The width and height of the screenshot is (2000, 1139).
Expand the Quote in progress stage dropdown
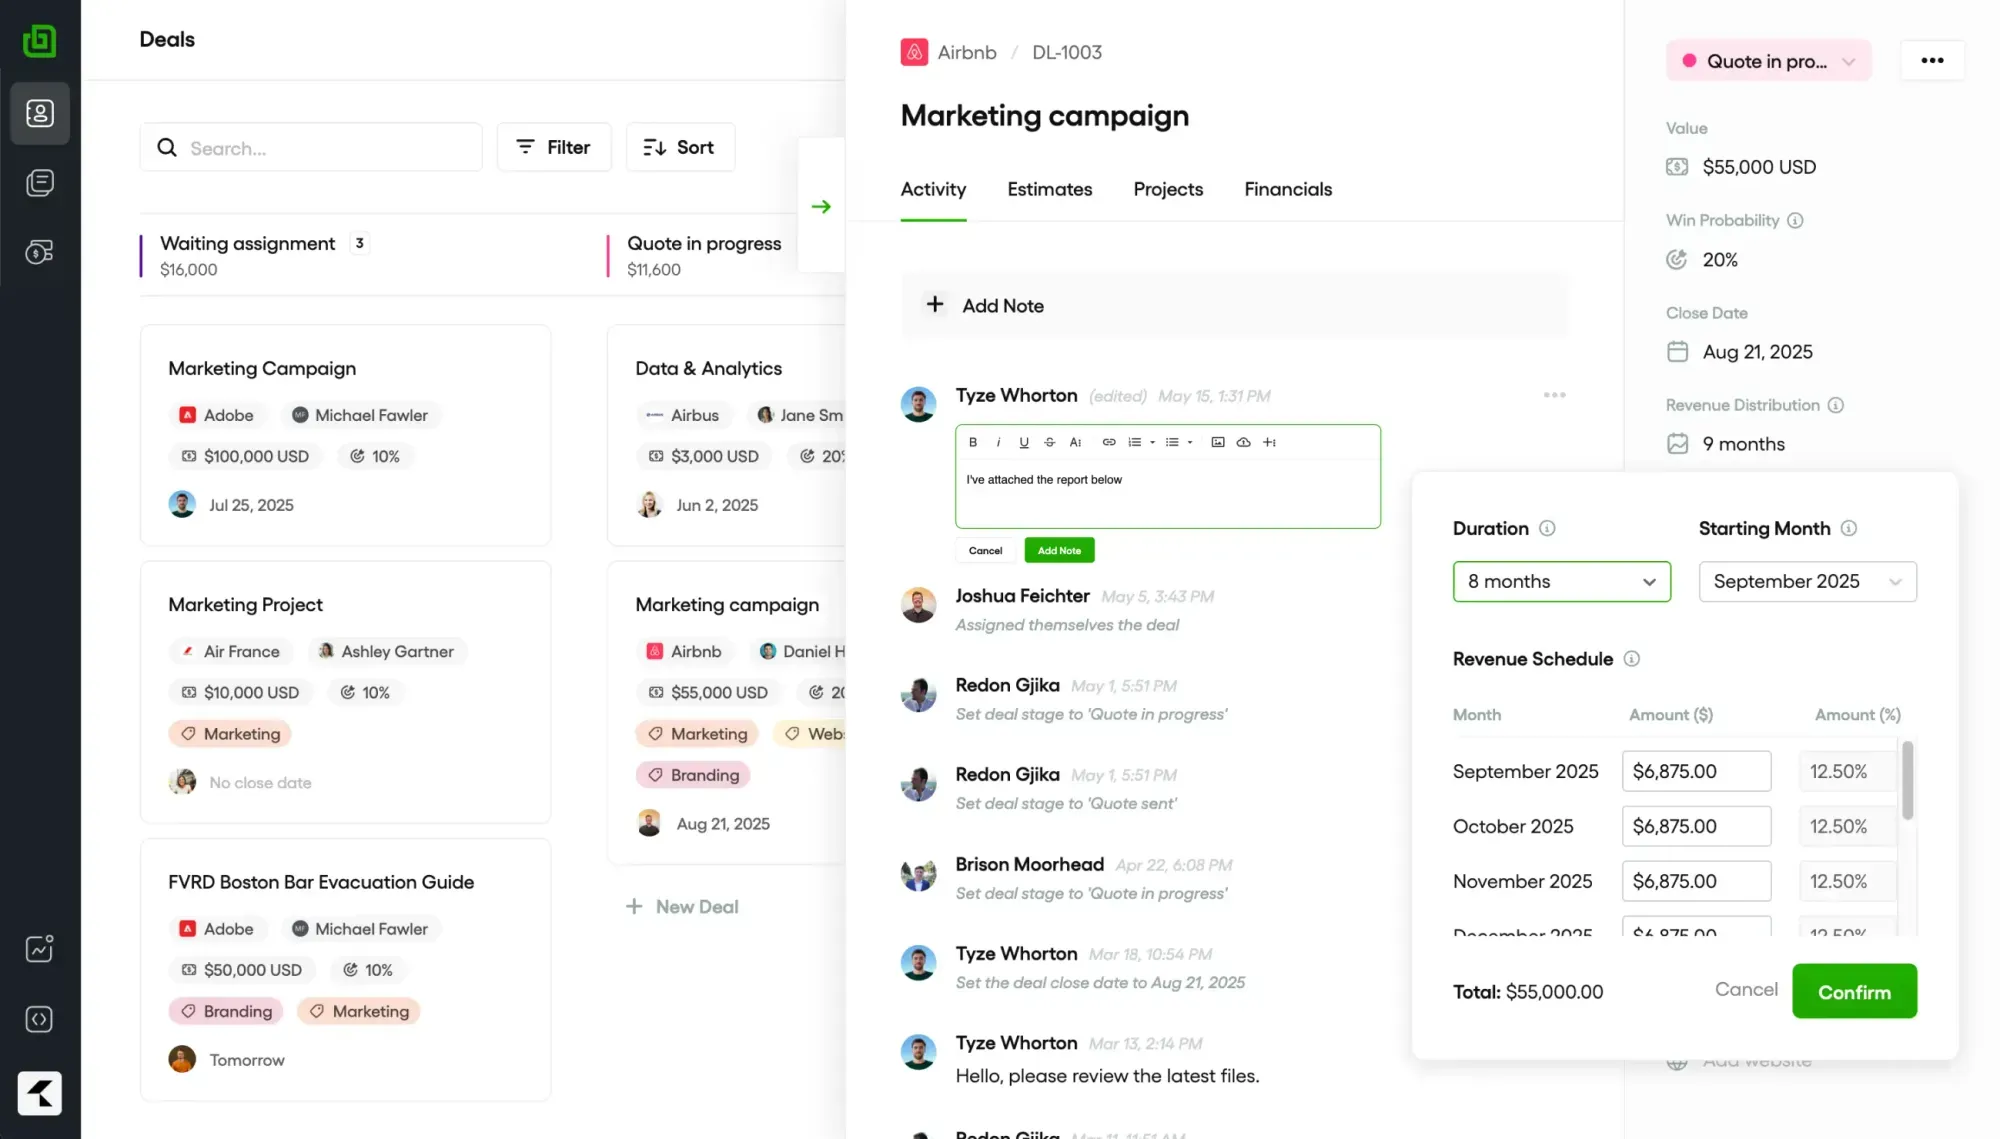(x=1768, y=61)
